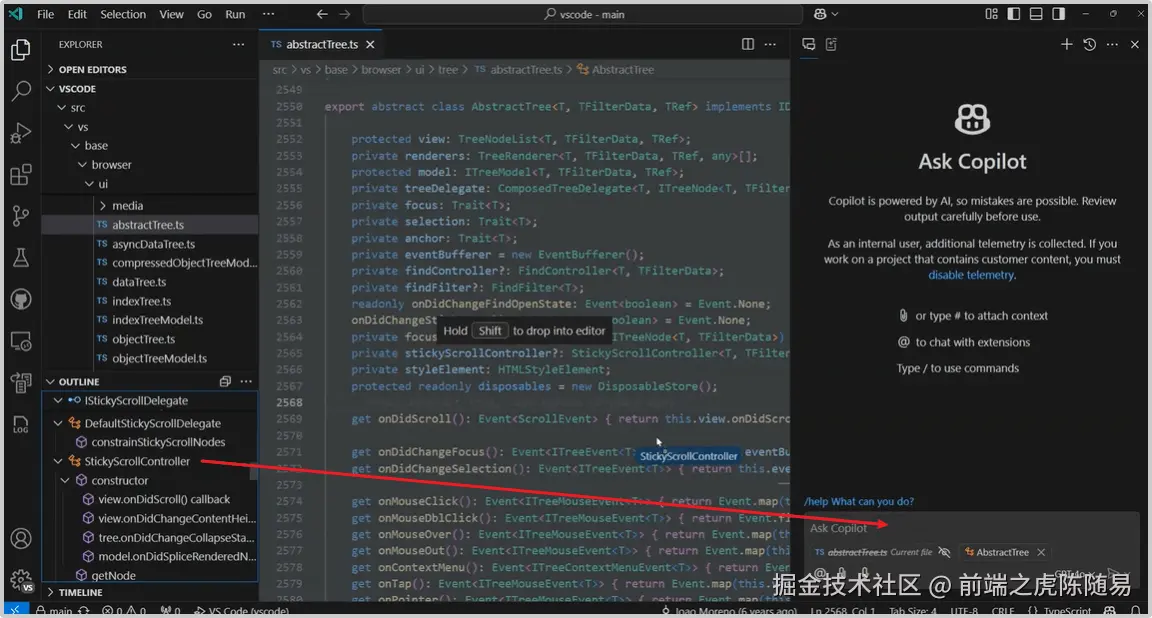This screenshot has width=1152, height=618.
Task: Click the disable telemetry link
Action: click(971, 275)
